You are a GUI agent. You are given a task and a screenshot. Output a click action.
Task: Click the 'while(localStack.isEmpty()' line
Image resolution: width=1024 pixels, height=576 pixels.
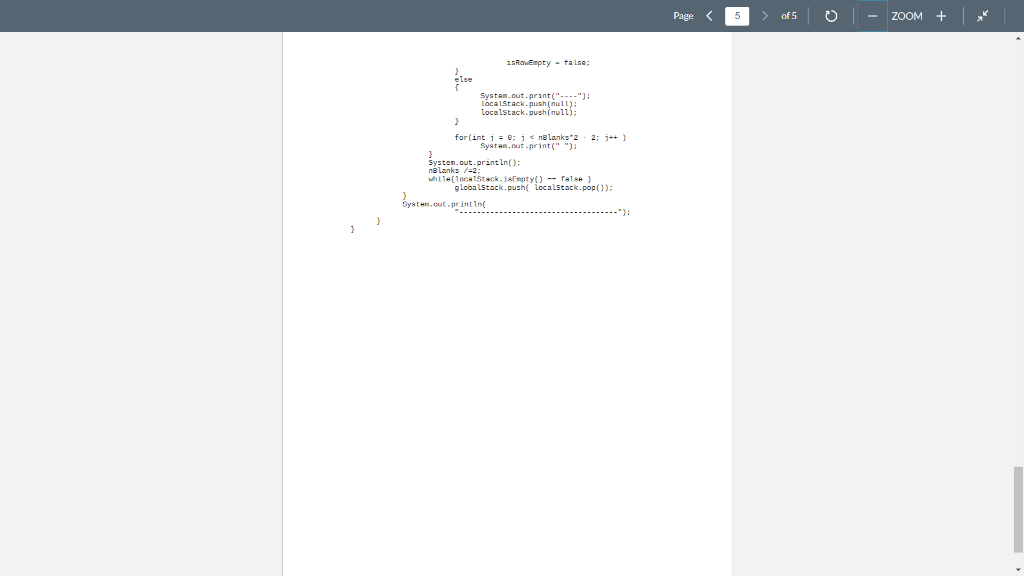tap(509, 179)
